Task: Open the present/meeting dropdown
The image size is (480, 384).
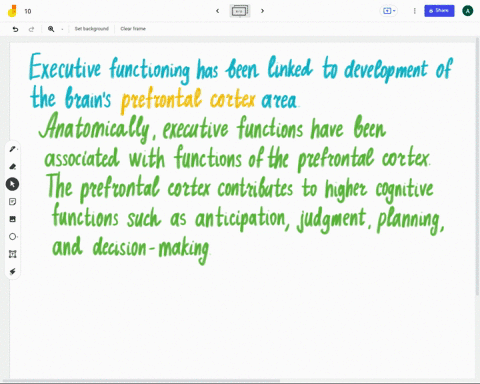Action: point(389,11)
